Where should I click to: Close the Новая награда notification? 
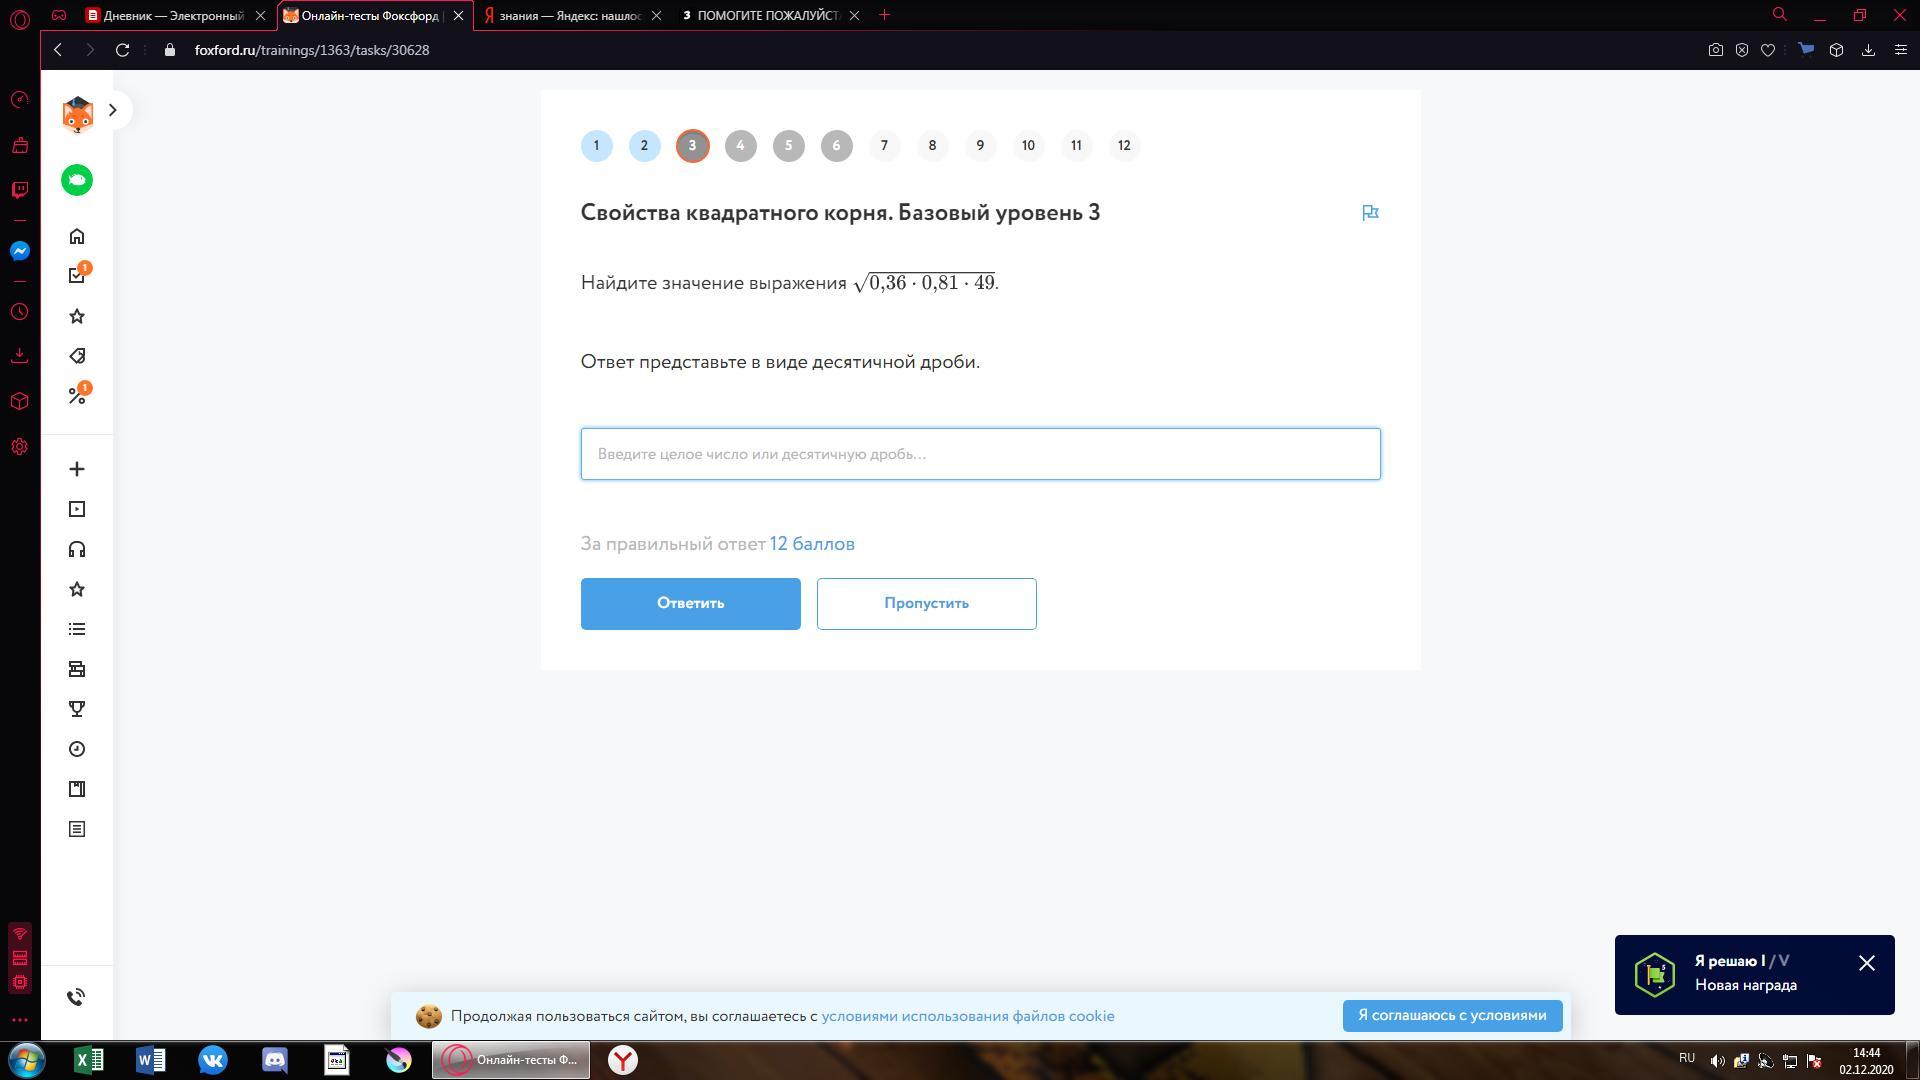[1866, 963]
